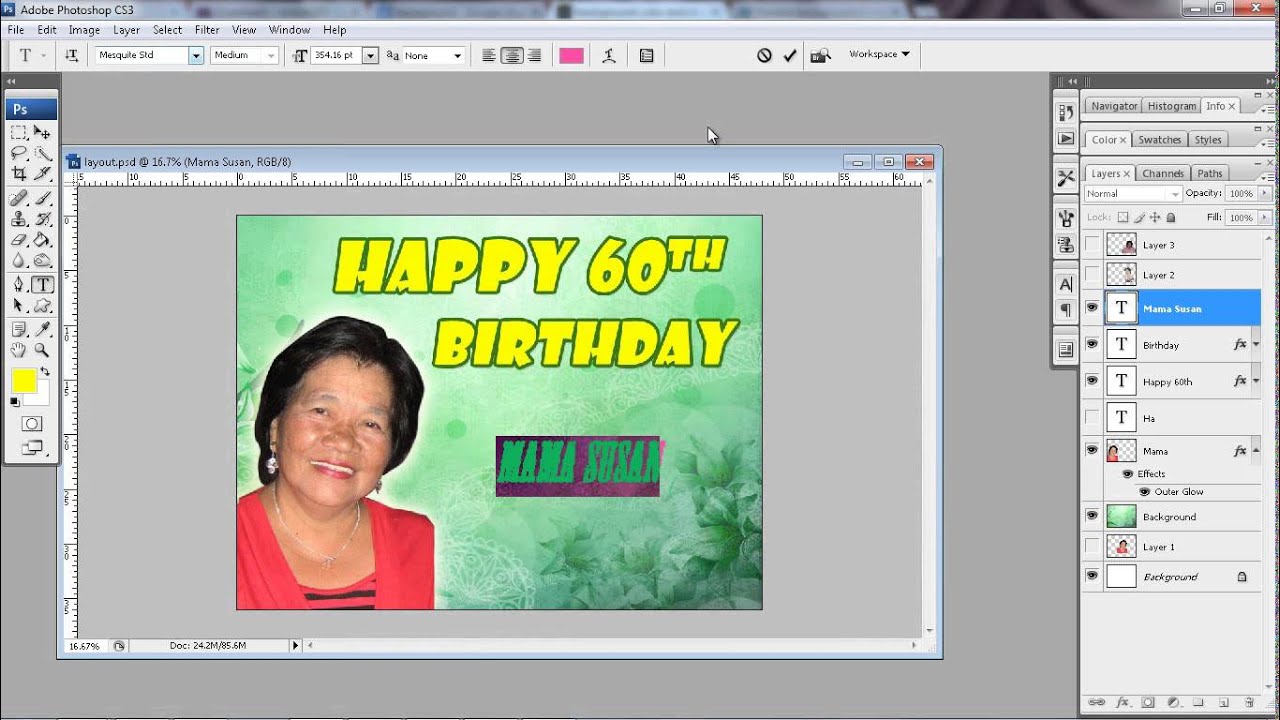Screen dimensions: 1280x720
Task: Select the Crop tool
Action: [19, 173]
